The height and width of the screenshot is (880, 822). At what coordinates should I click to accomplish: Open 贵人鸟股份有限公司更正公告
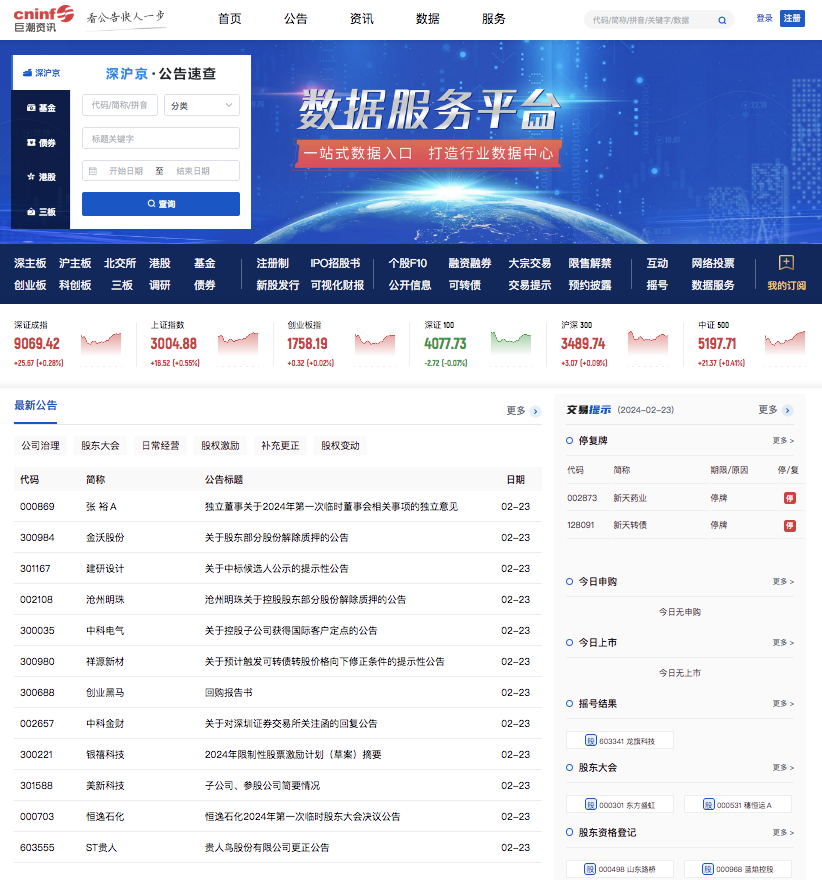pyautogui.click(x=267, y=847)
